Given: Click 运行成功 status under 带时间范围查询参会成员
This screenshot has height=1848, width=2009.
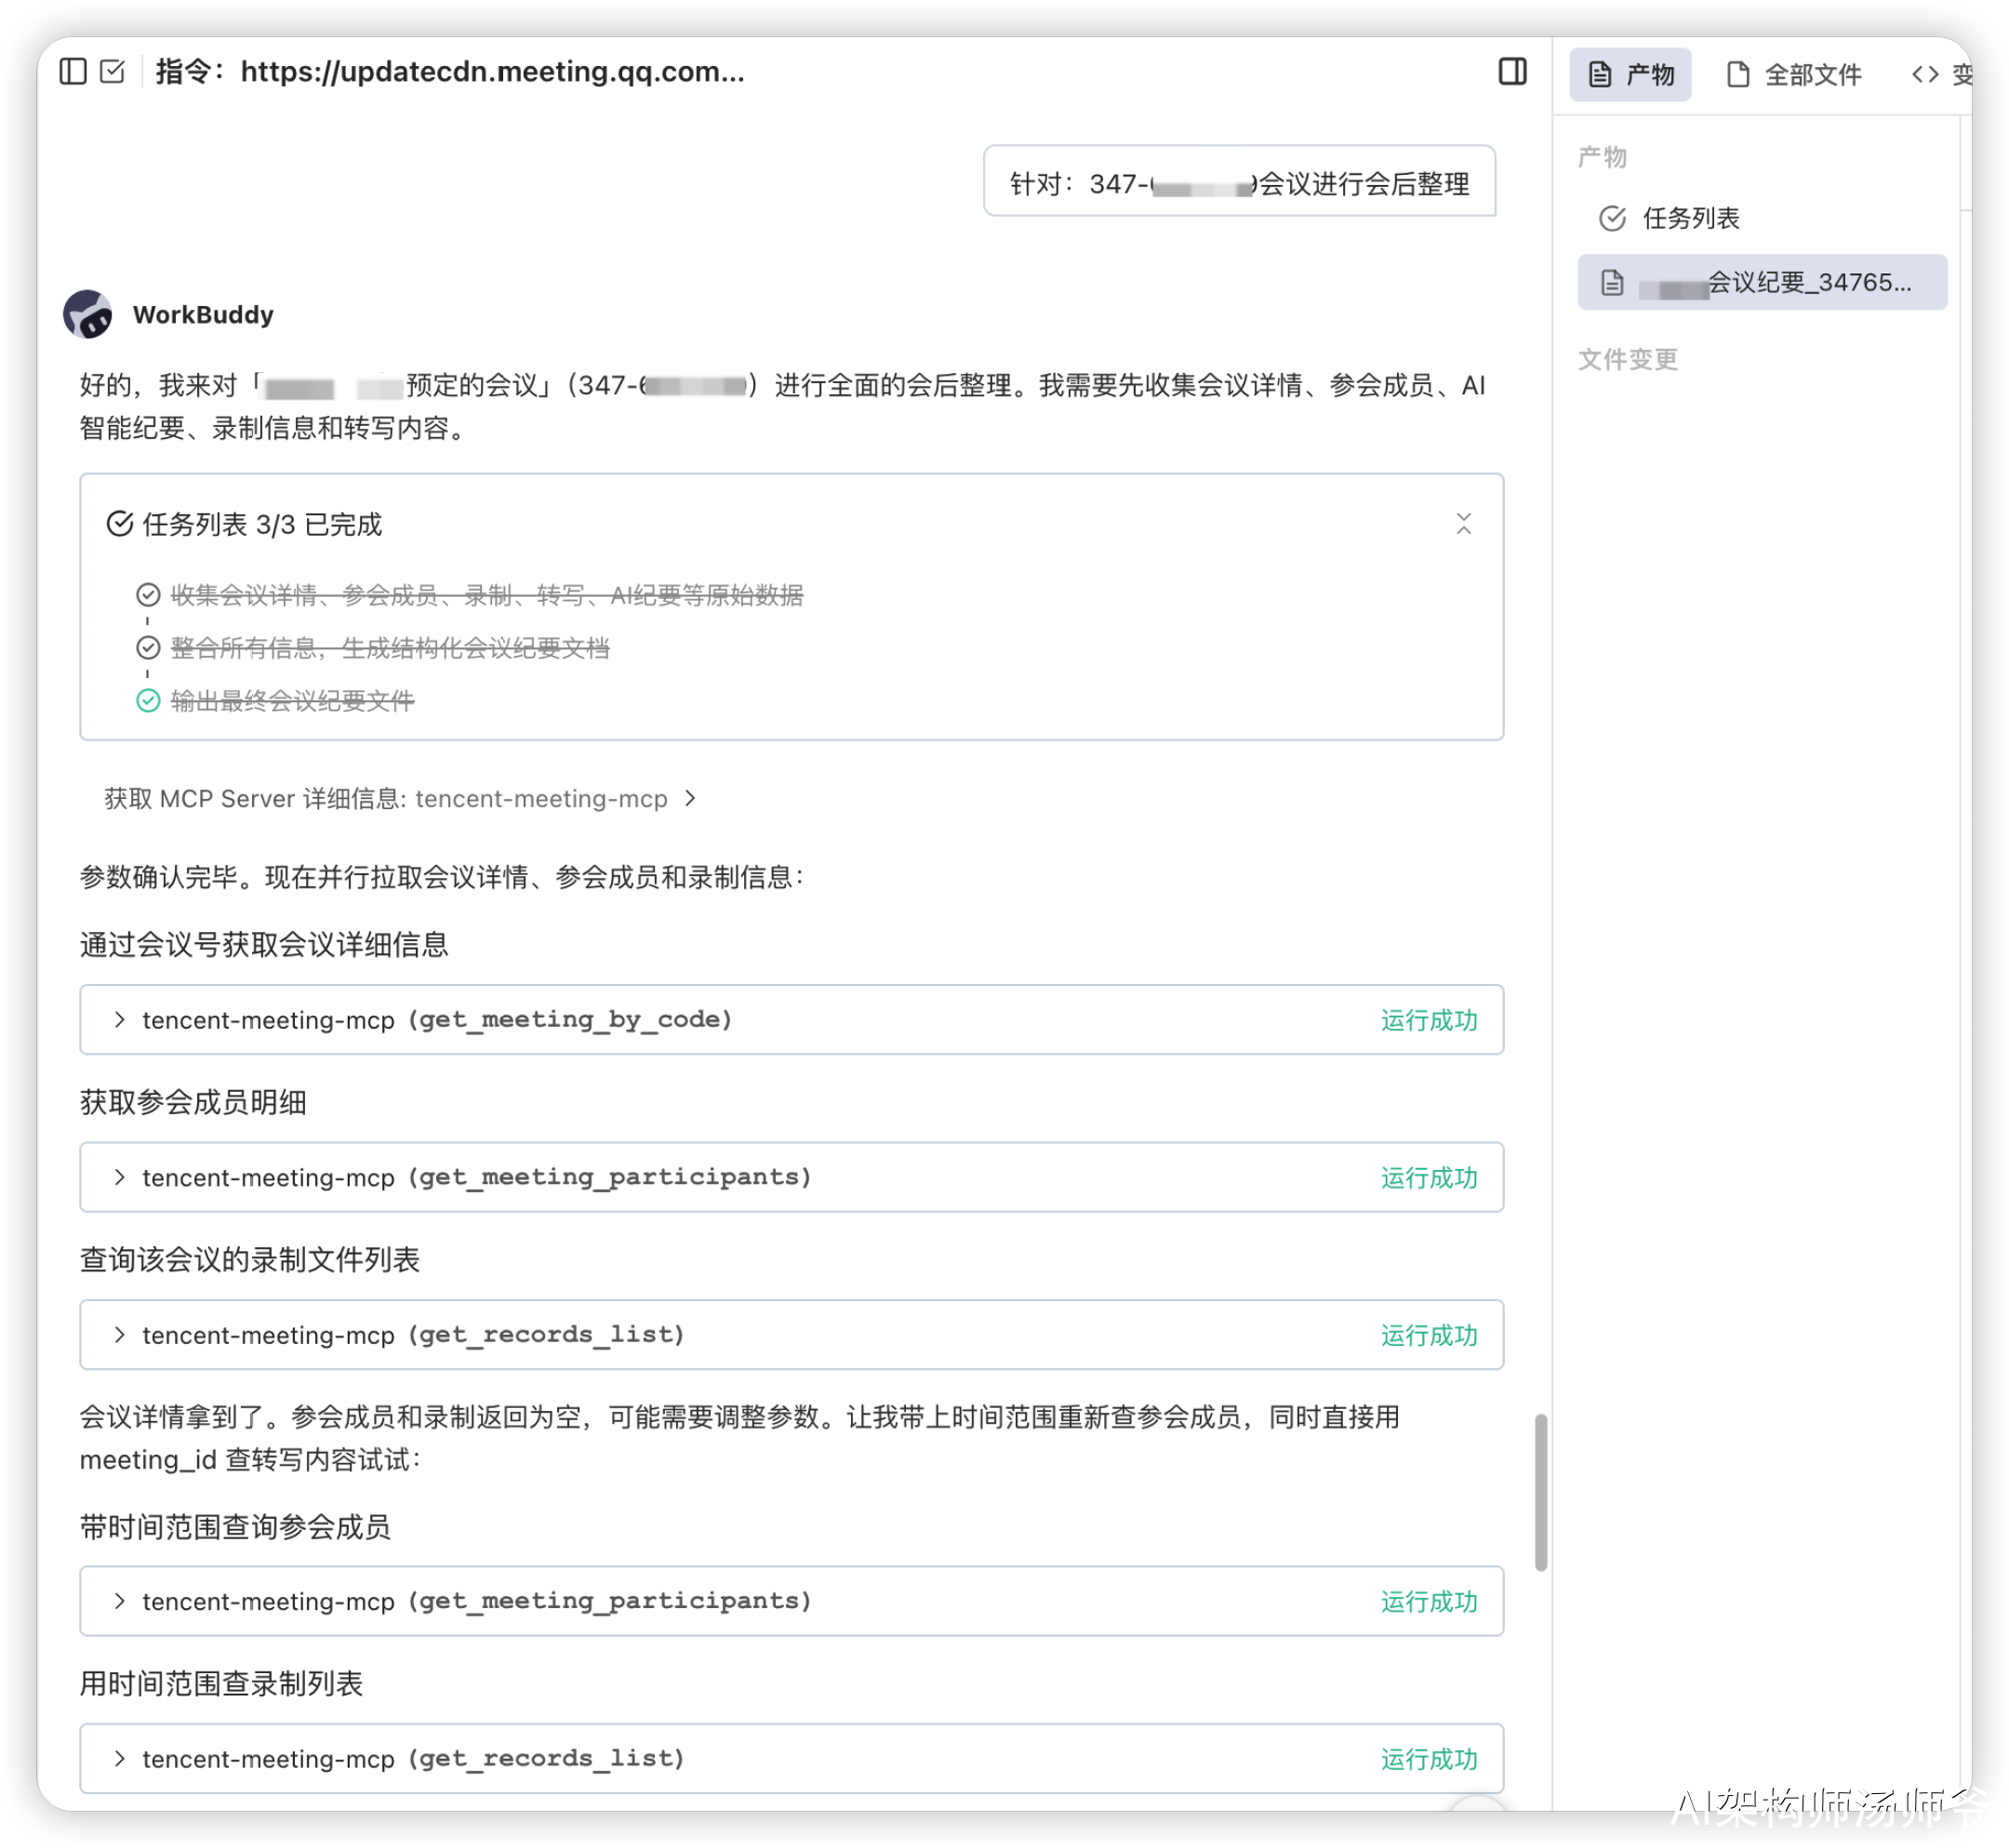Looking at the screenshot, I should tap(1429, 1602).
